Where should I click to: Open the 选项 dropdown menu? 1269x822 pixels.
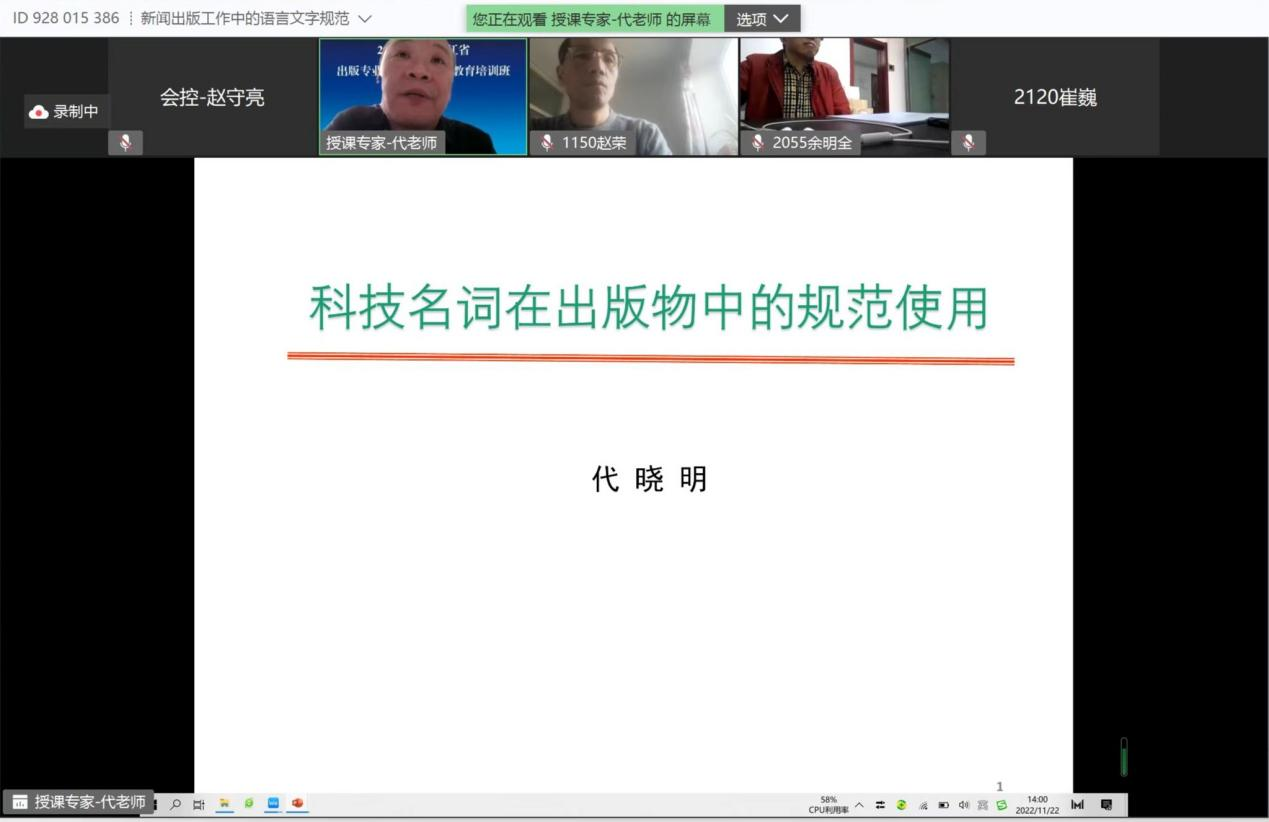(762, 19)
